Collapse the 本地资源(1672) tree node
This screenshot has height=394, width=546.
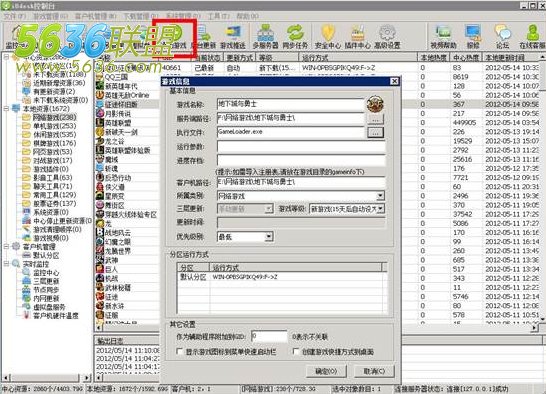(x=6, y=109)
